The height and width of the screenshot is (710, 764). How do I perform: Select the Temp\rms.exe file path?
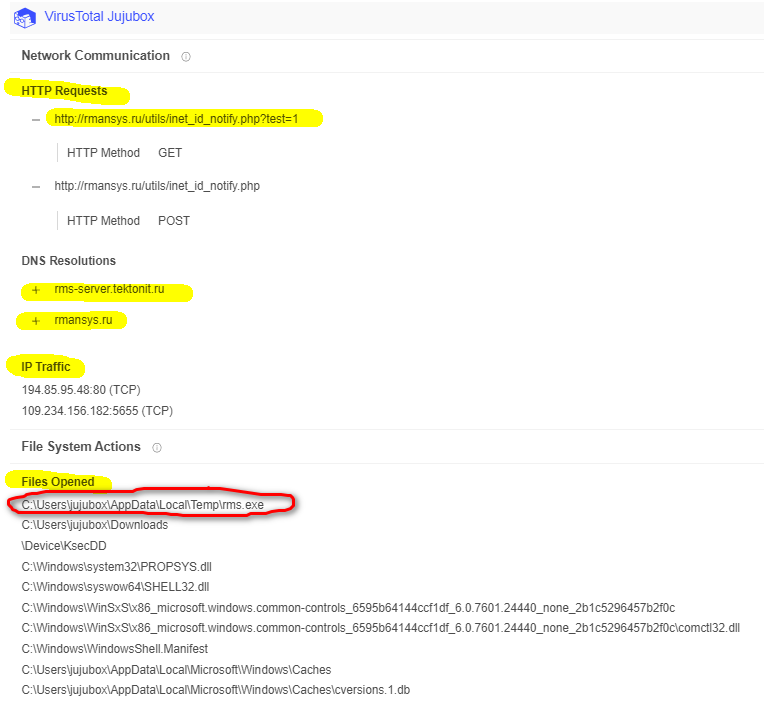click(143, 505)
